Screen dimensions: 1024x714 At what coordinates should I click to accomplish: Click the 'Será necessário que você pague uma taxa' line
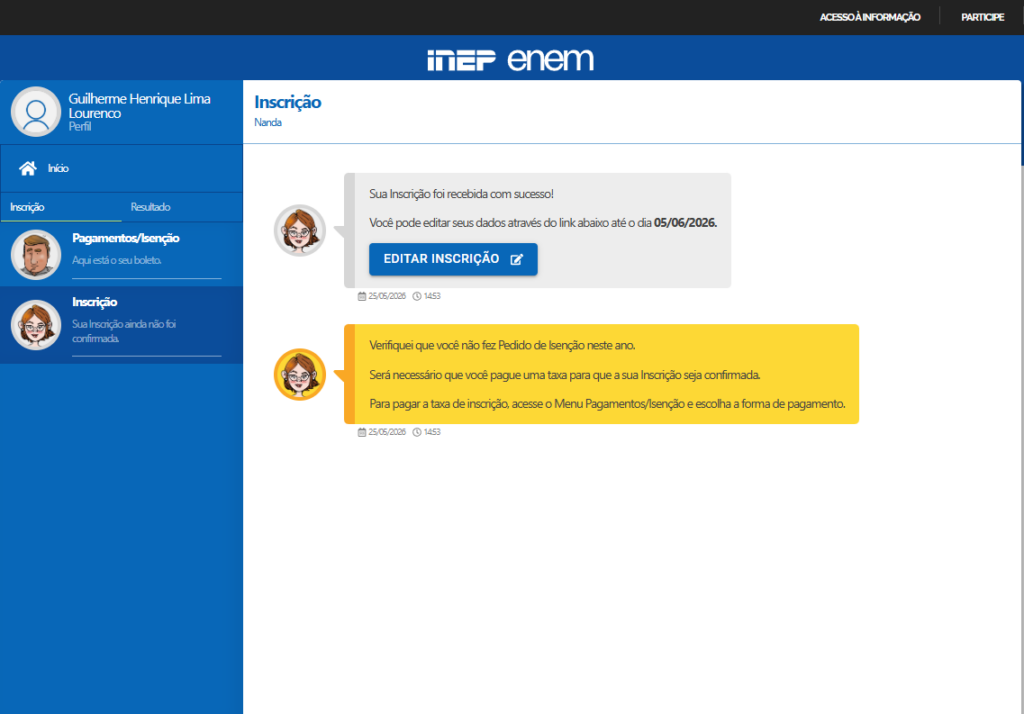565,375
